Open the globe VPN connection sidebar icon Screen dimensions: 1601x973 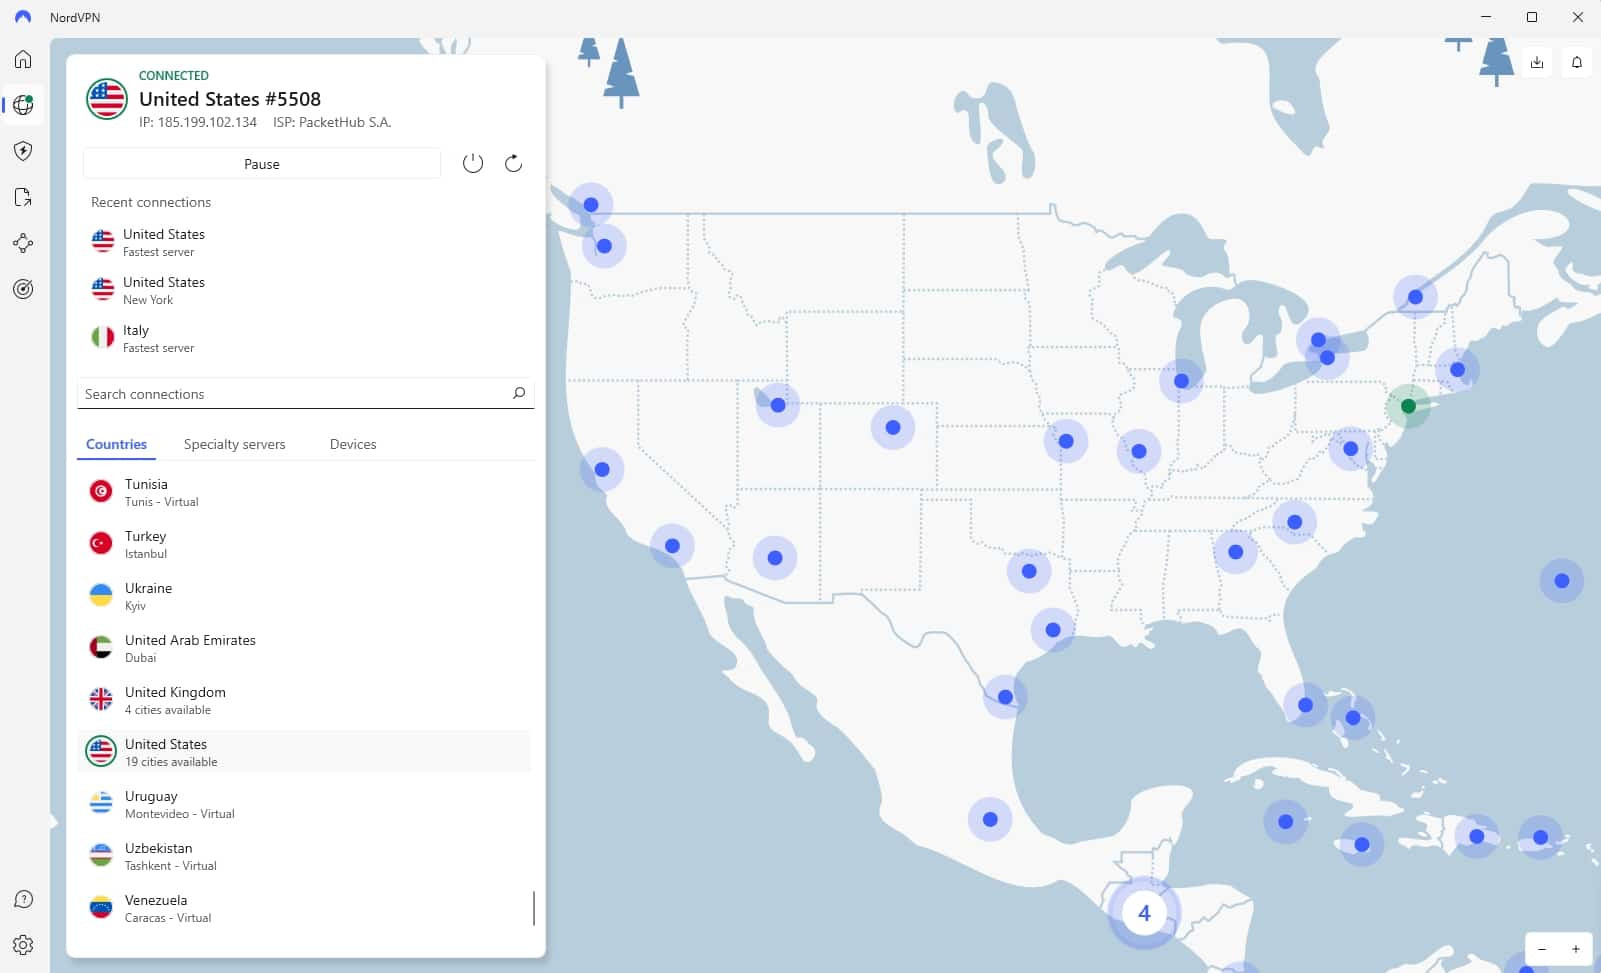(23, 105)
